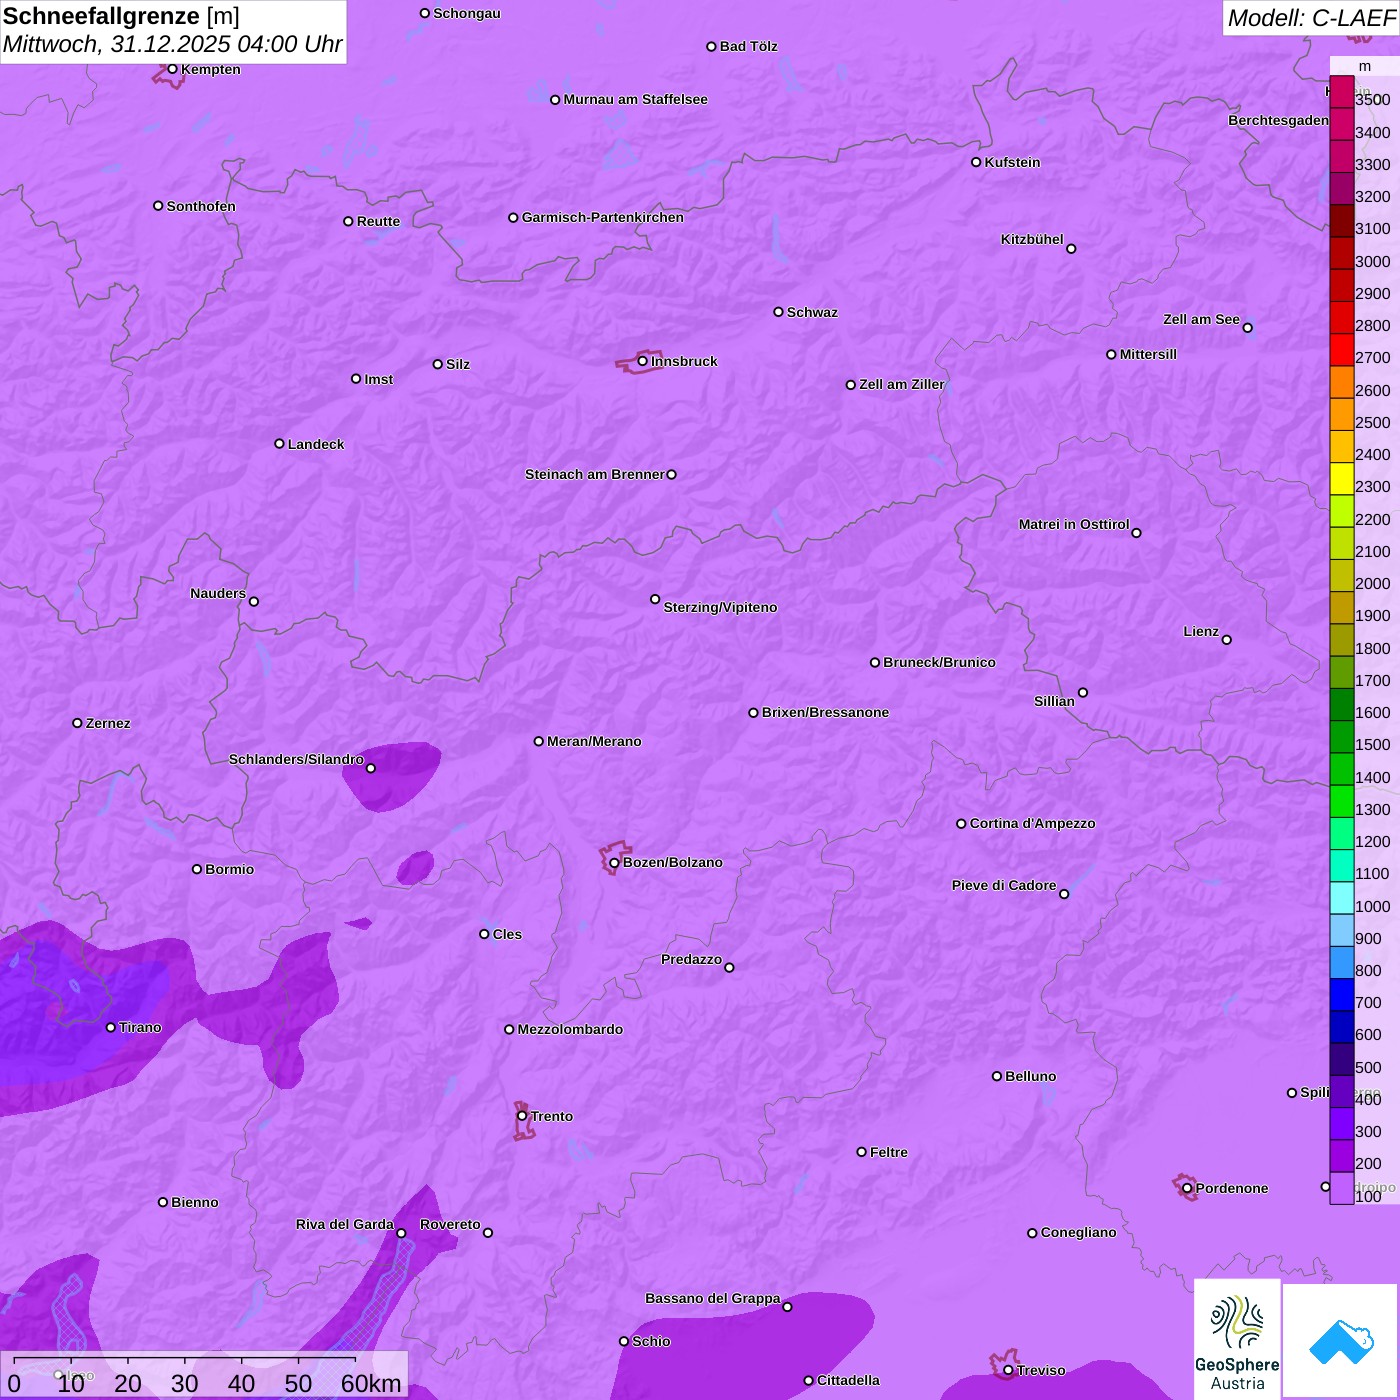Click the Steinach am Brenner label
This screenshot has height=1400, width=1400.
pos(595,474)
